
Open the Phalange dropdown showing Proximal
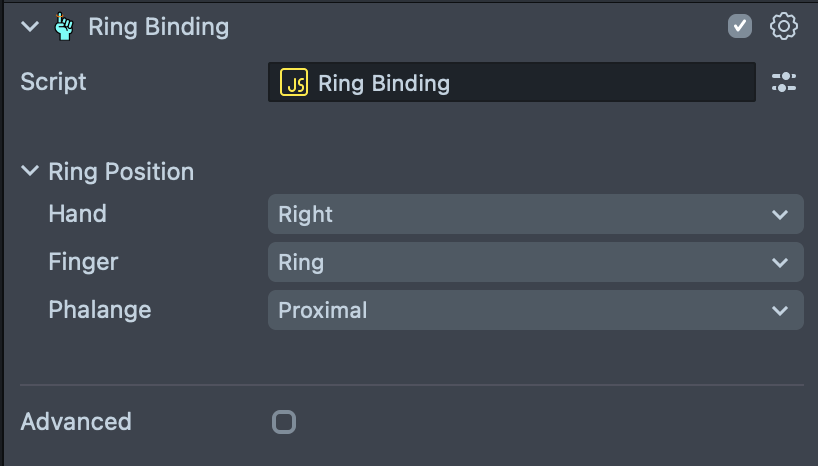520,311
